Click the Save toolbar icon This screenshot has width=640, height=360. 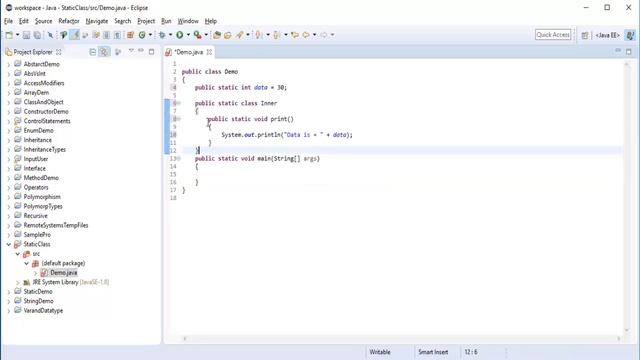point(27,35)
